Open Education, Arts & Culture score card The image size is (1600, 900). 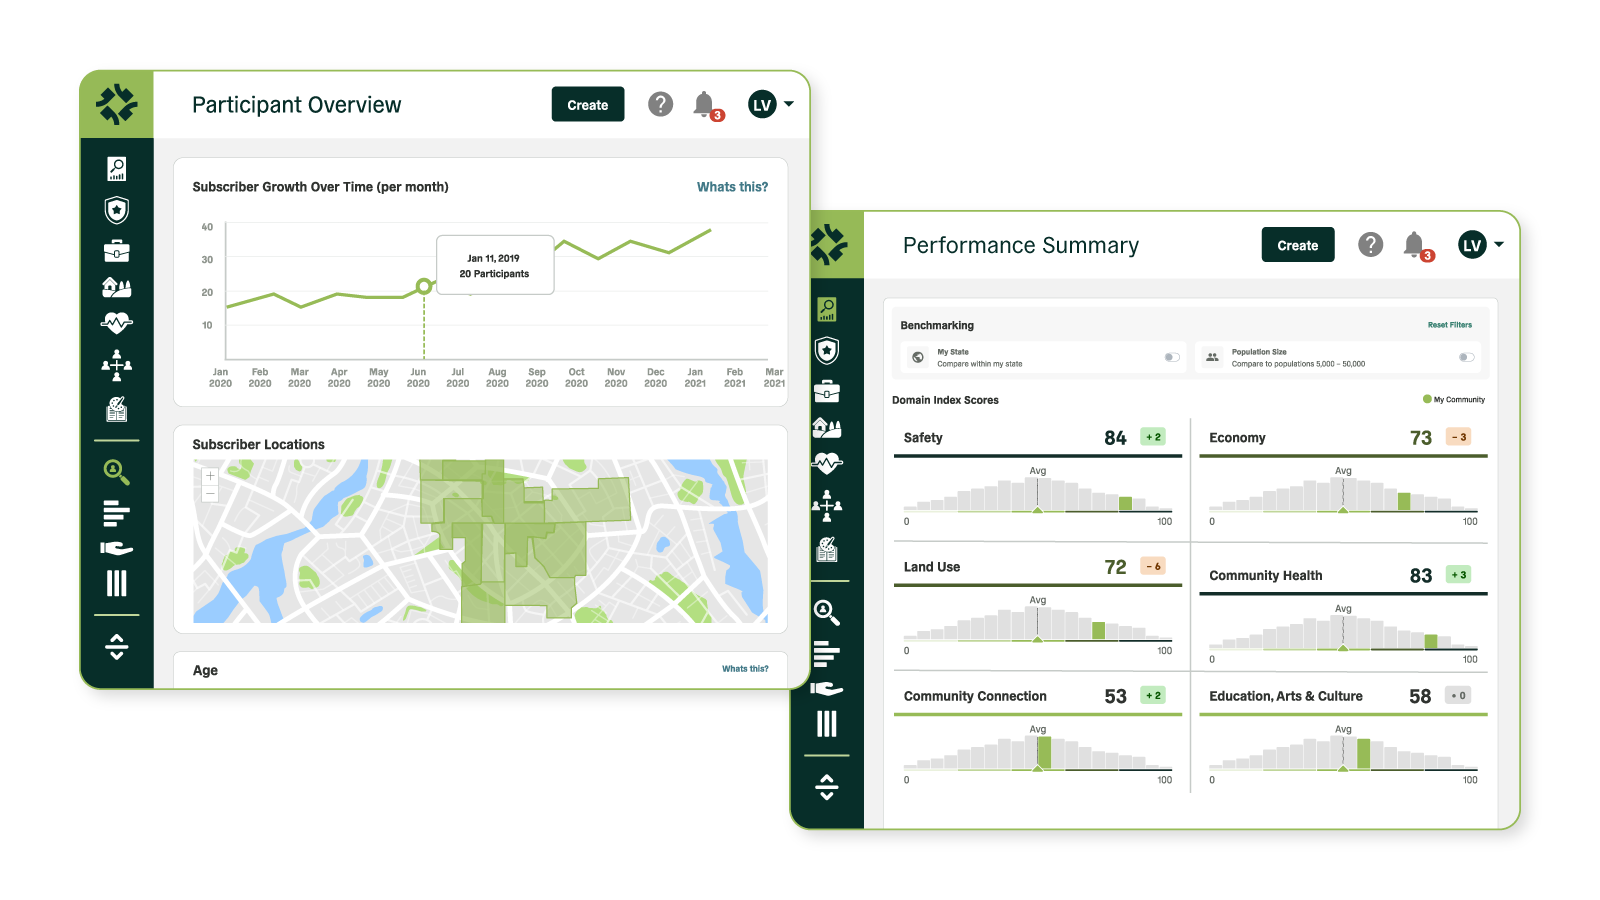pos(1343,734)
